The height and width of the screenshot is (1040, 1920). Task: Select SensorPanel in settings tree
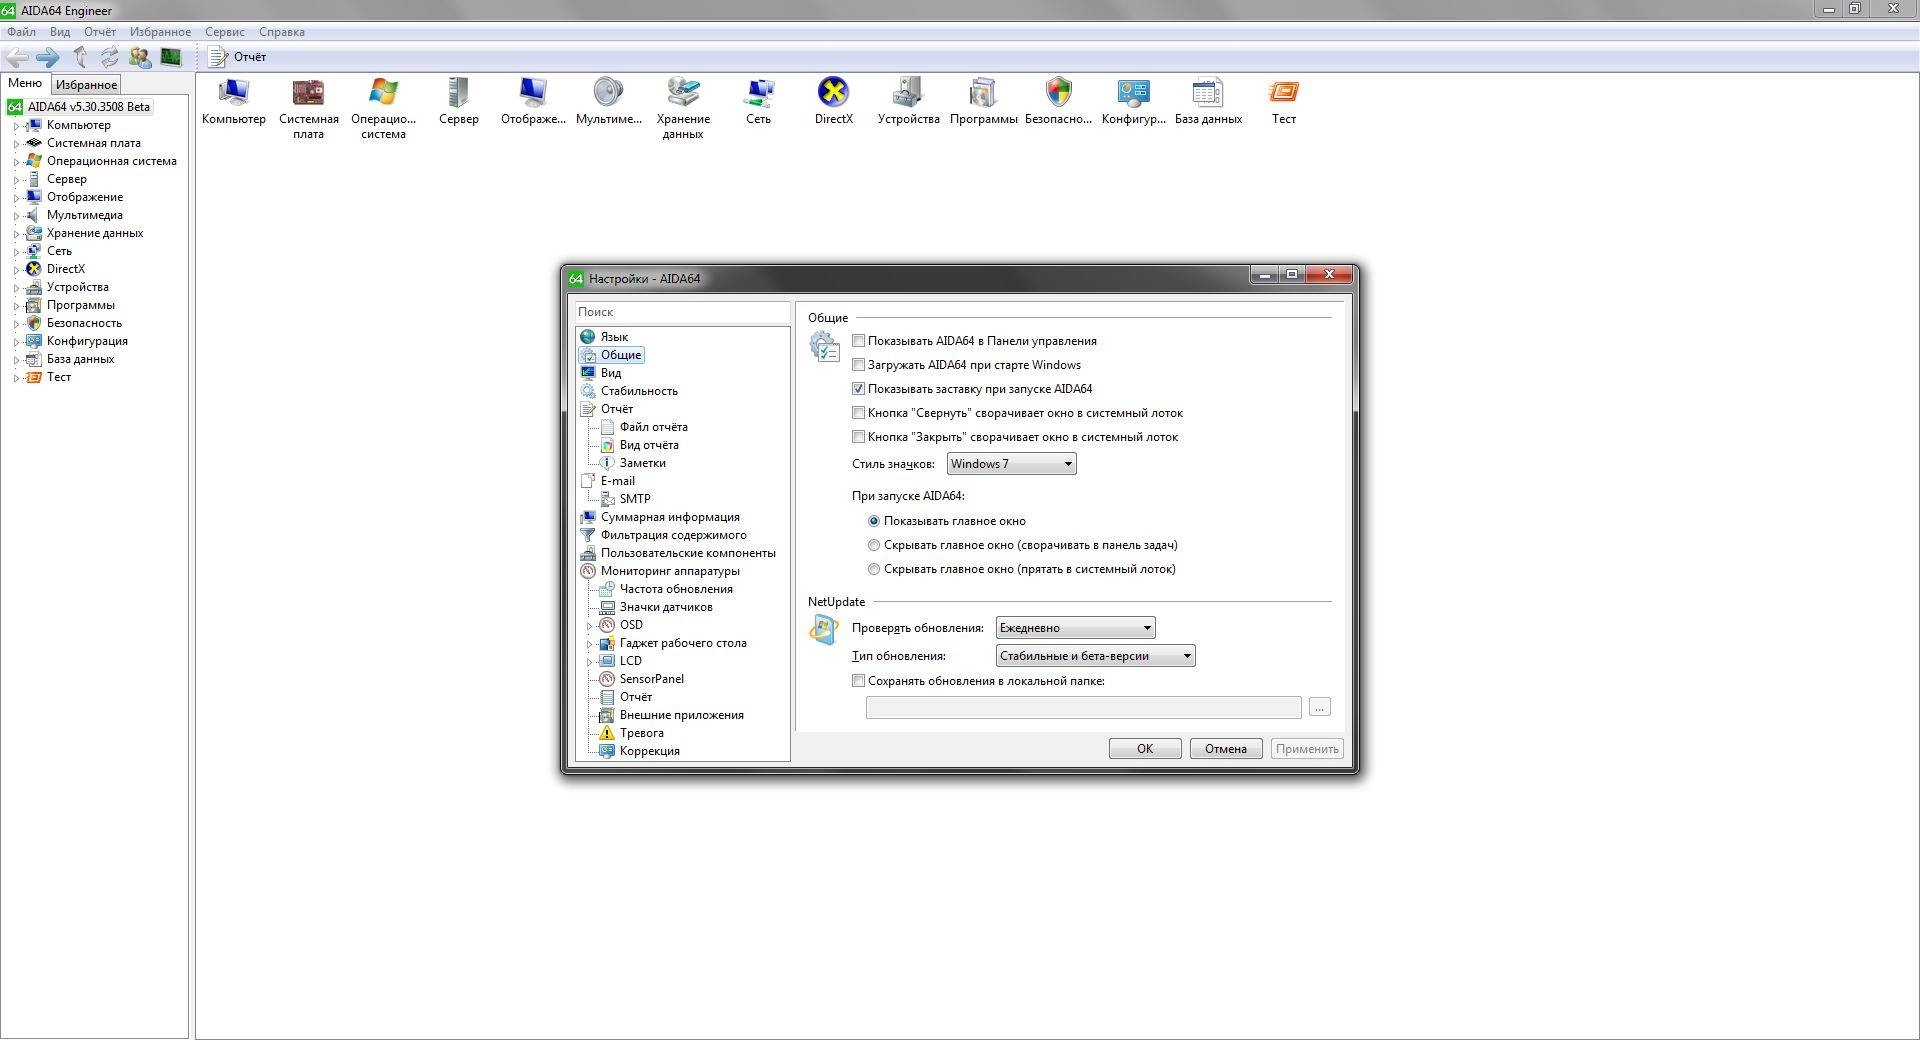(x=651, y=679)
